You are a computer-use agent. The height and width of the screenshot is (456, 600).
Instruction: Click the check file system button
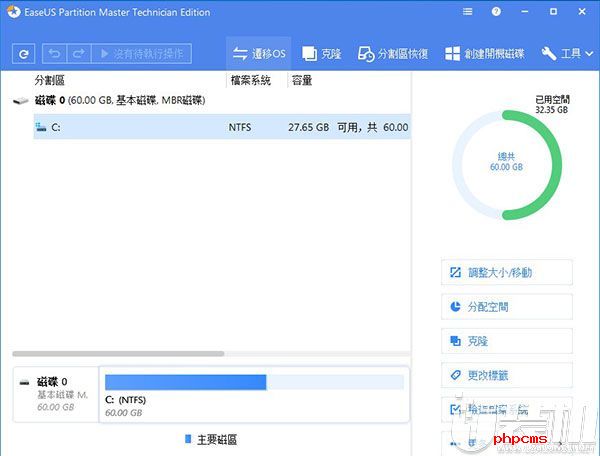(x=507, y=409)
